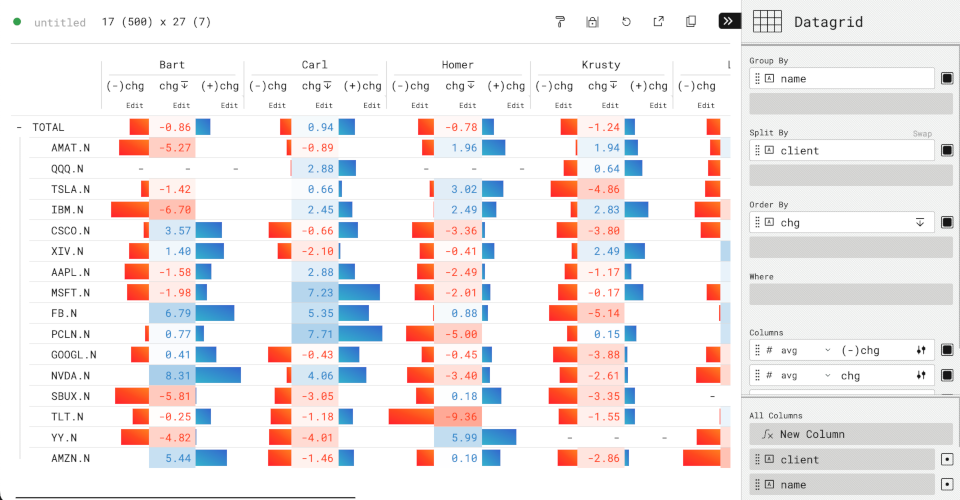Collapse the settings panel with double-chevron button
The height and width of the screenshot is (500, 960).
tap(728, 21)
